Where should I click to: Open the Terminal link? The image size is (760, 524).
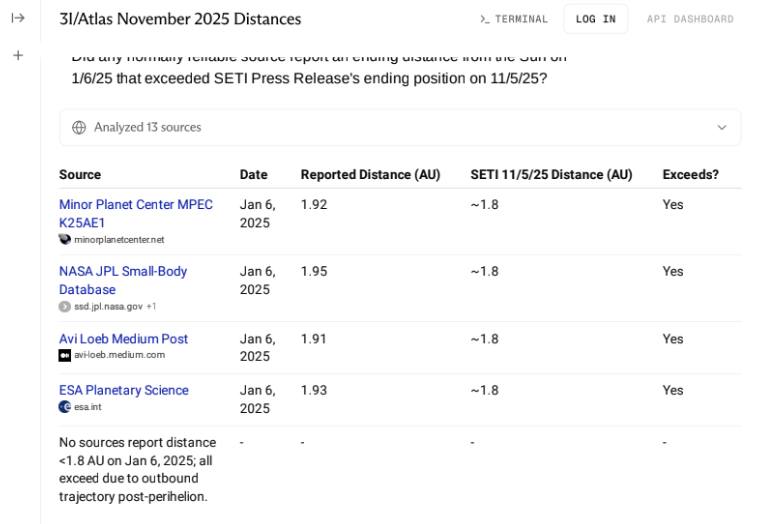point(514,19)
